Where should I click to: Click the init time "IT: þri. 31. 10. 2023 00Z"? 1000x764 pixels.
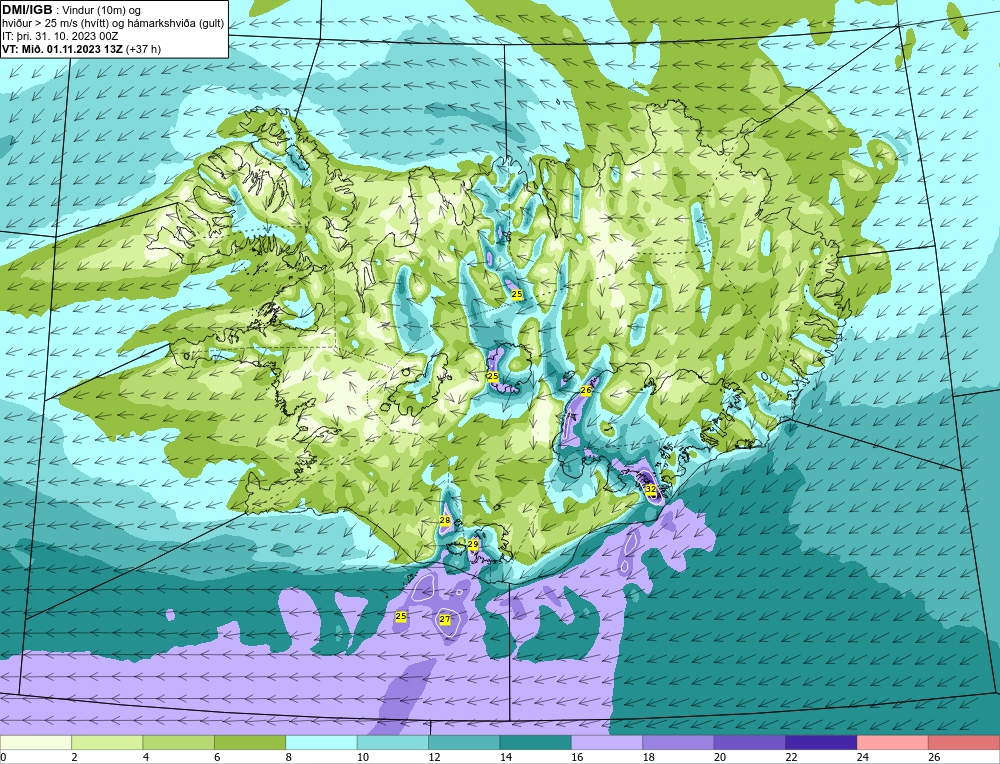tap(60, 36)
